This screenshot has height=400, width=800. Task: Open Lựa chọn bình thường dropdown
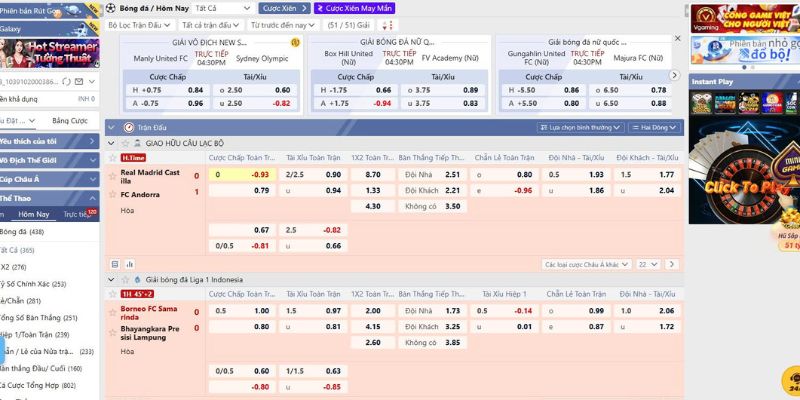click(x=580, y=127)
